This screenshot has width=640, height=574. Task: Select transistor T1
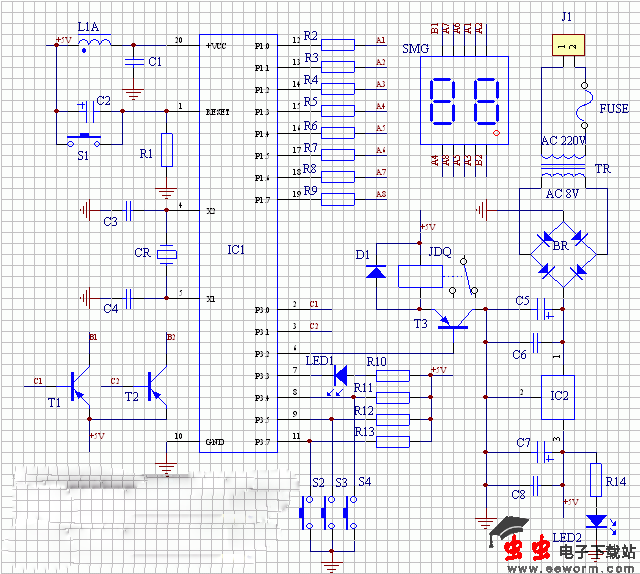point(76,385)
